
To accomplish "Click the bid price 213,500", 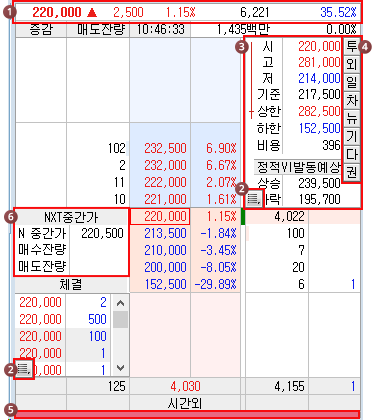I will pos(165,234).
